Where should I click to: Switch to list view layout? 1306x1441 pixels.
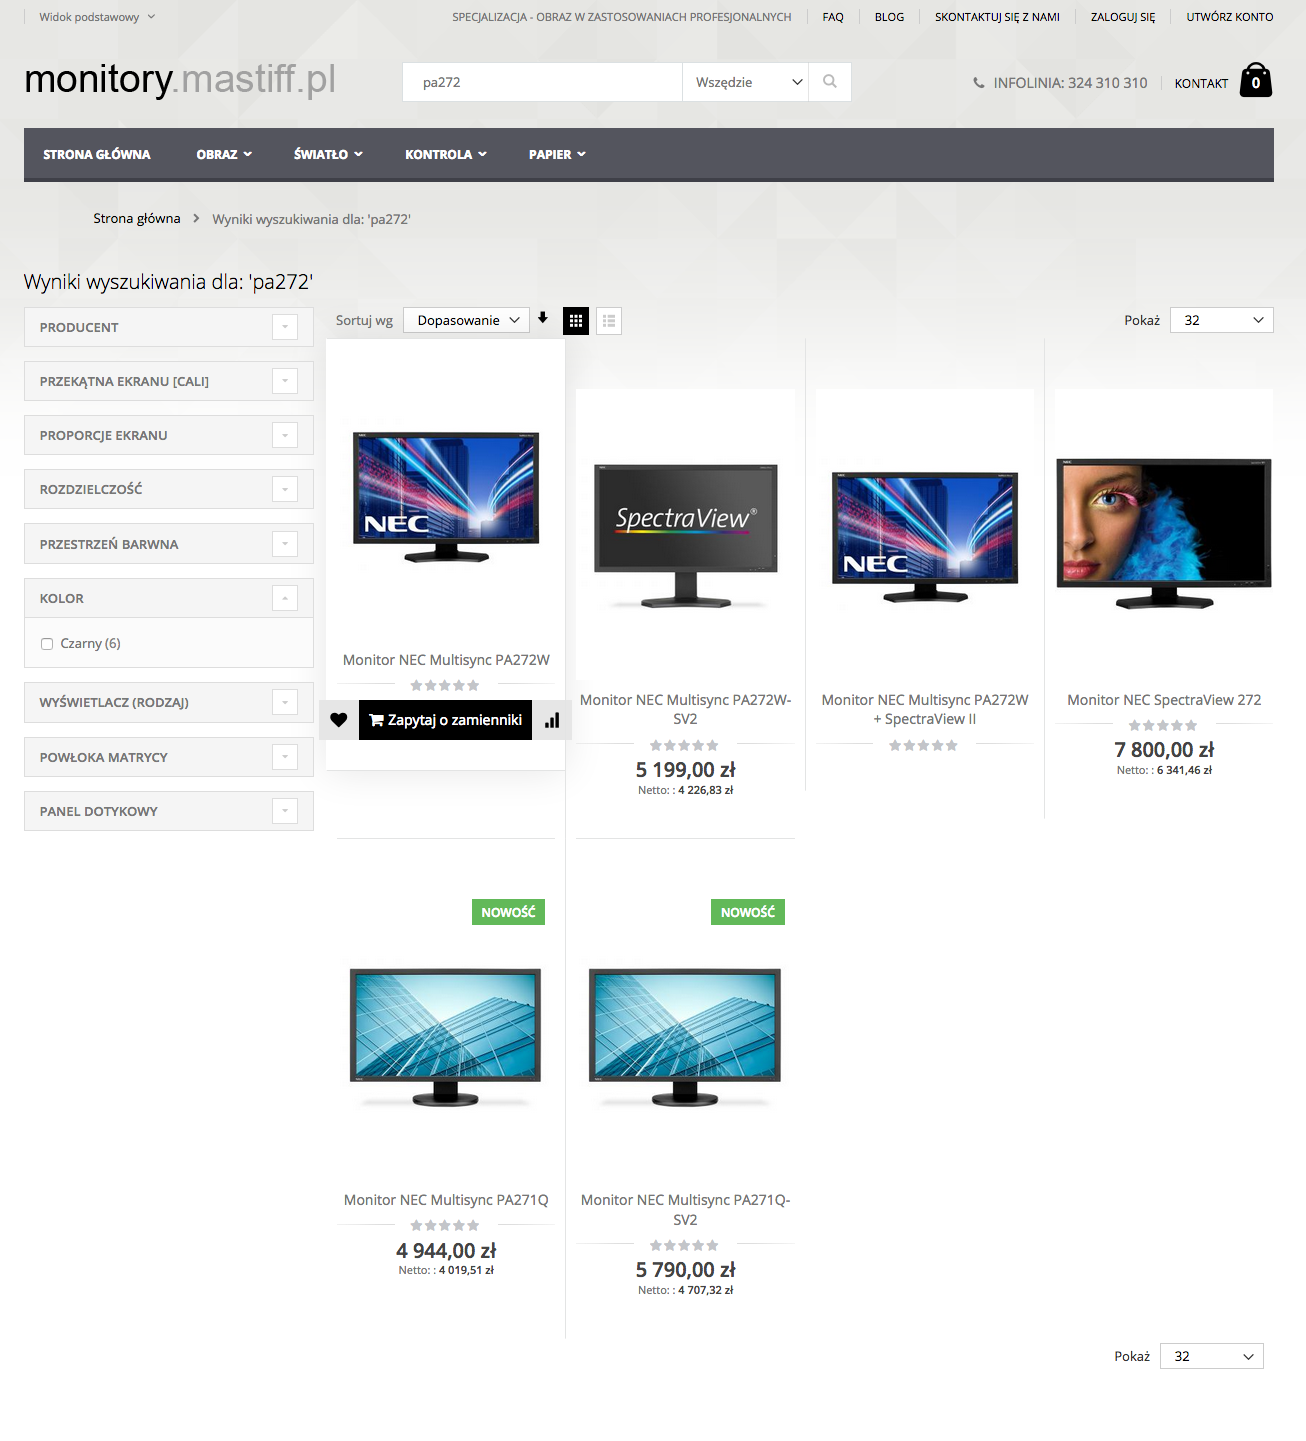point(609,321)
